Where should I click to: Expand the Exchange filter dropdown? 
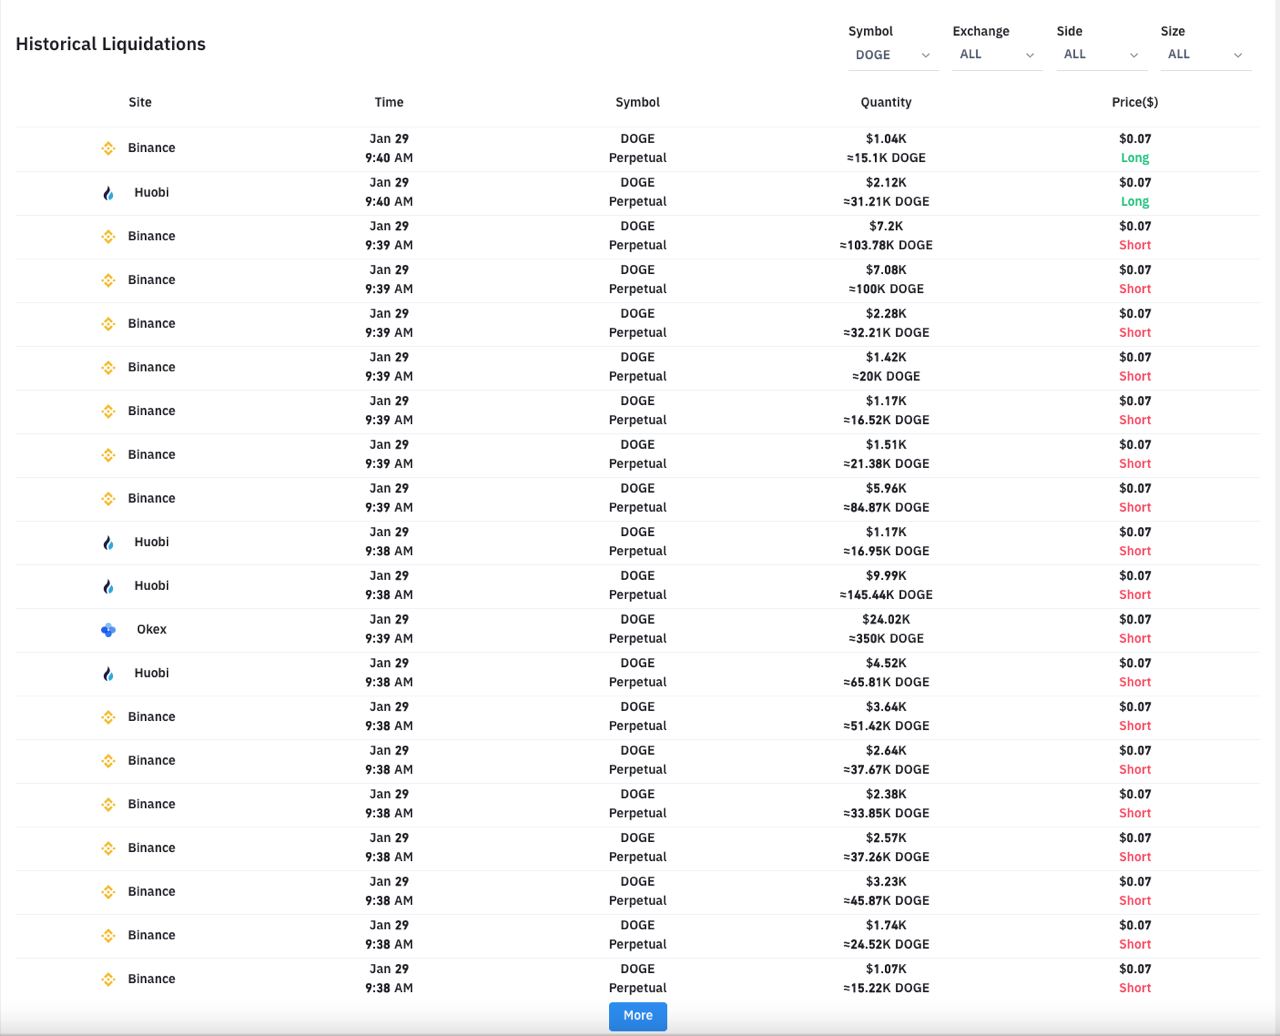click(996, 55)
